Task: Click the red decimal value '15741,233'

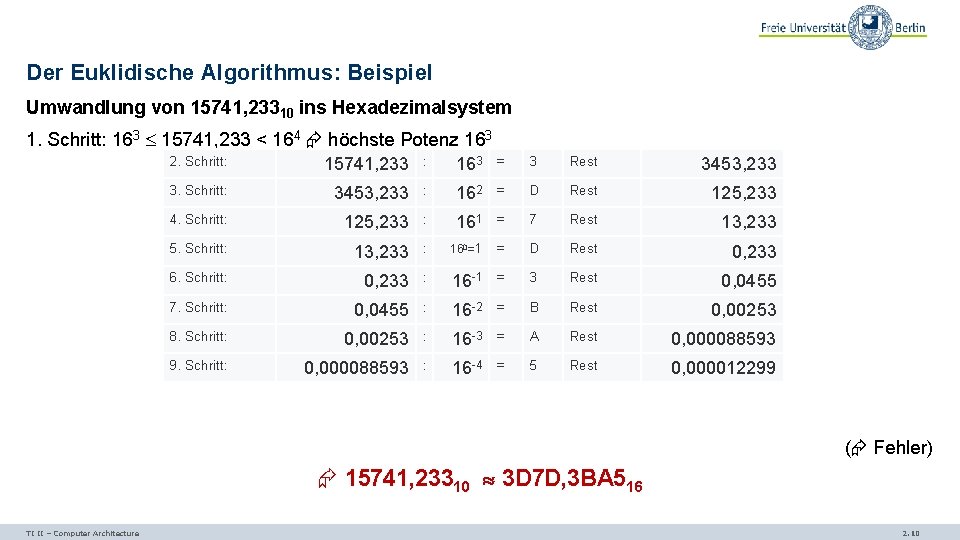Action: click(x=399, y=478)
